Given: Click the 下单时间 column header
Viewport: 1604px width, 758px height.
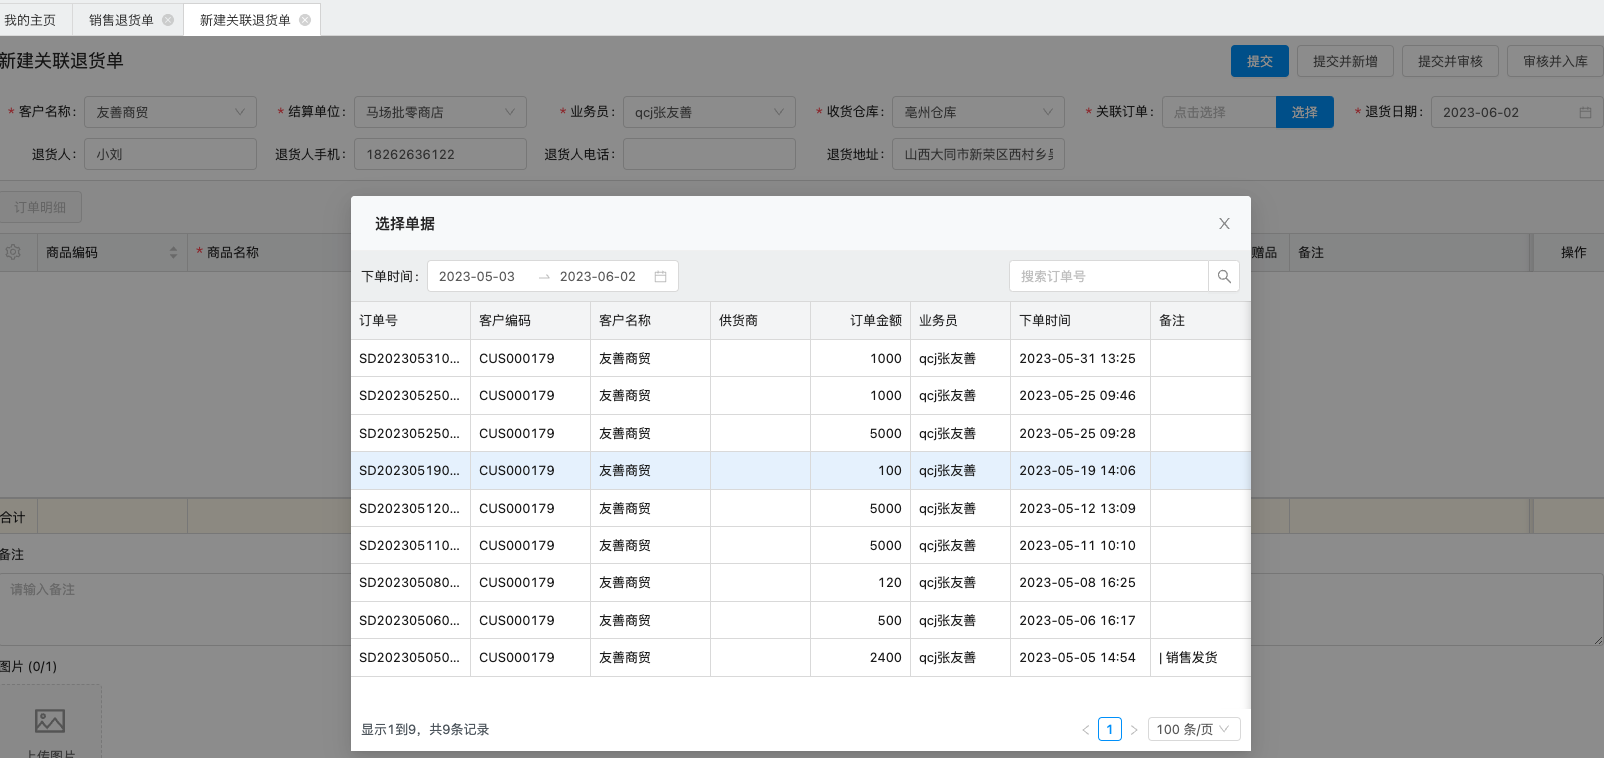Looking at the screenshot, I should pos(1080,320).
